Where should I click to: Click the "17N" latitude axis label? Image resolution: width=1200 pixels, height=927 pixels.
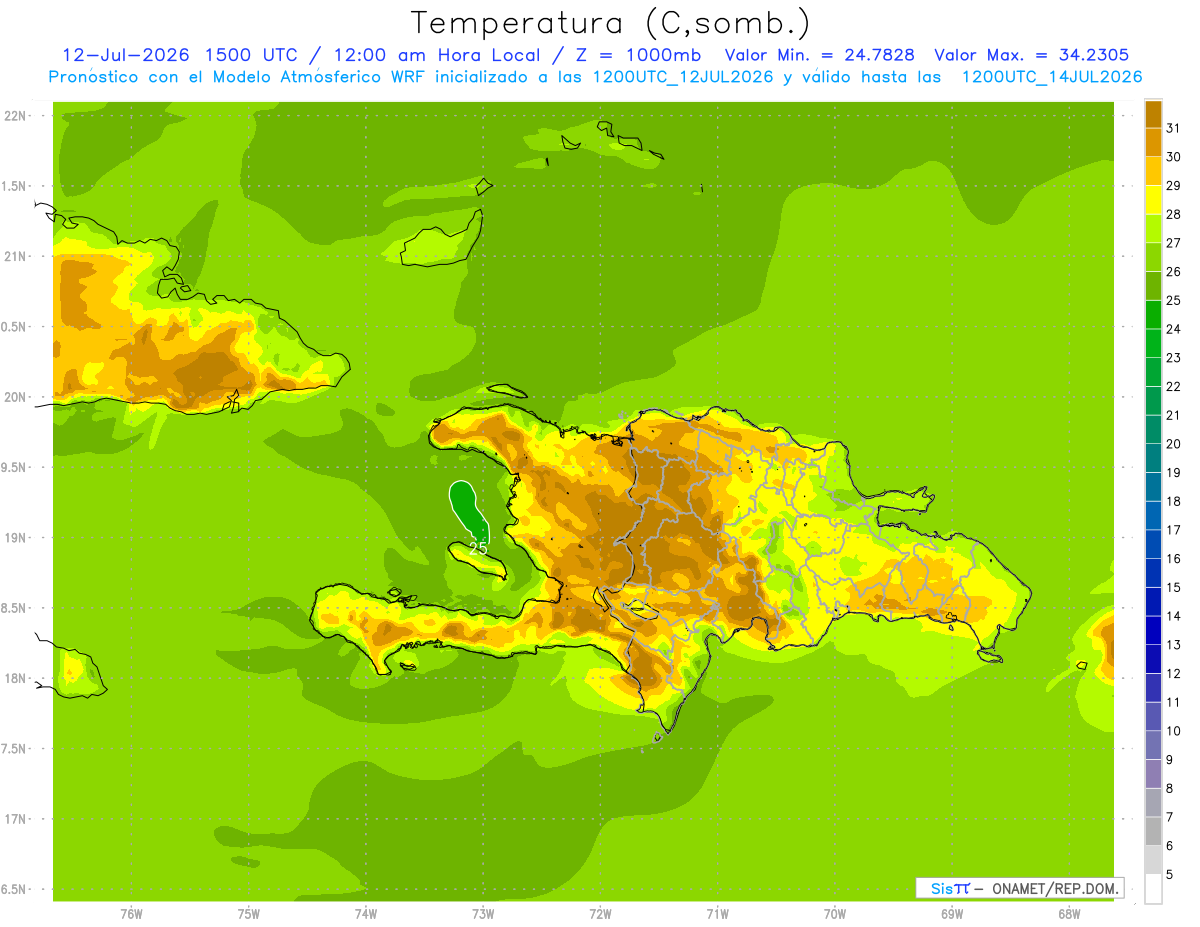click(17, 819)
